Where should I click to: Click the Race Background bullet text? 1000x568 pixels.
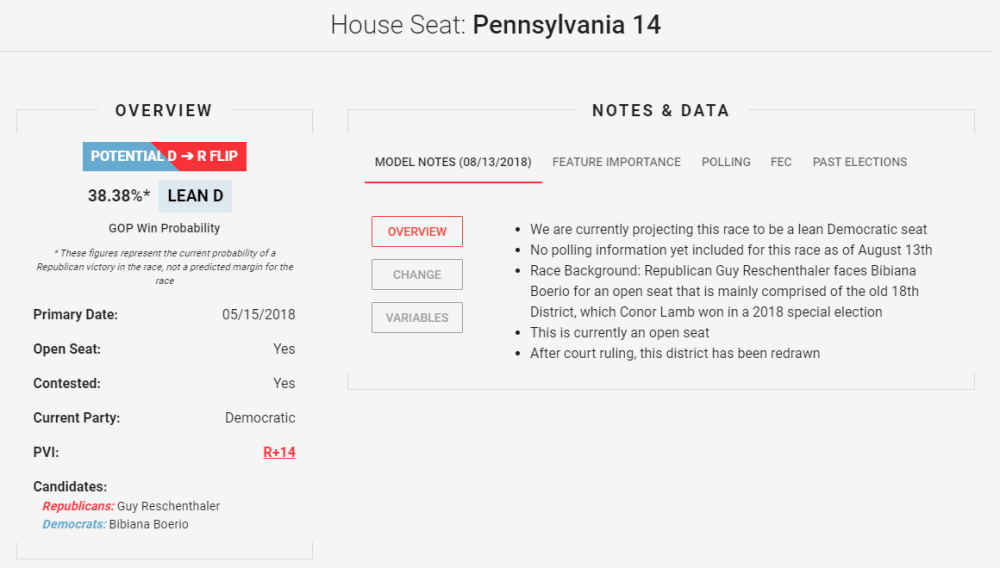pos(722,291)
